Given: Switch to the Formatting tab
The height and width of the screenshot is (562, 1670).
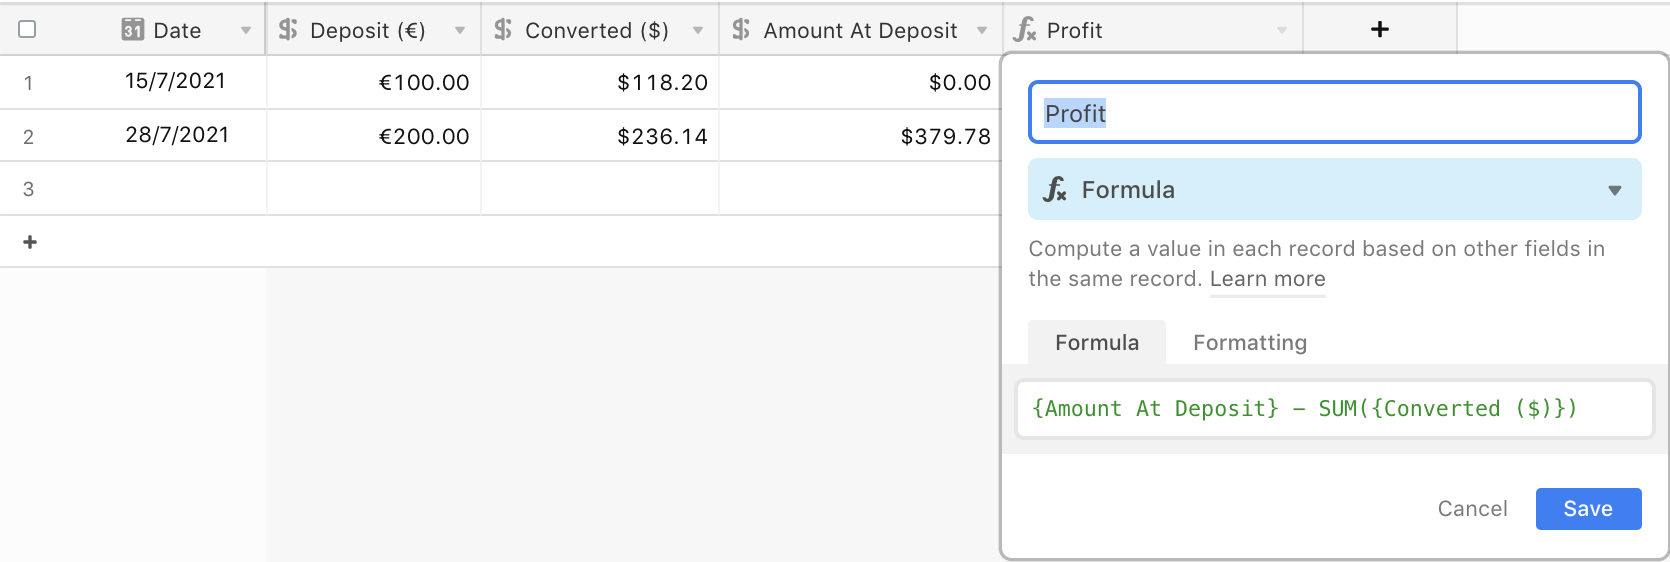Looking at the screenshot, I should pos(1250,343).
